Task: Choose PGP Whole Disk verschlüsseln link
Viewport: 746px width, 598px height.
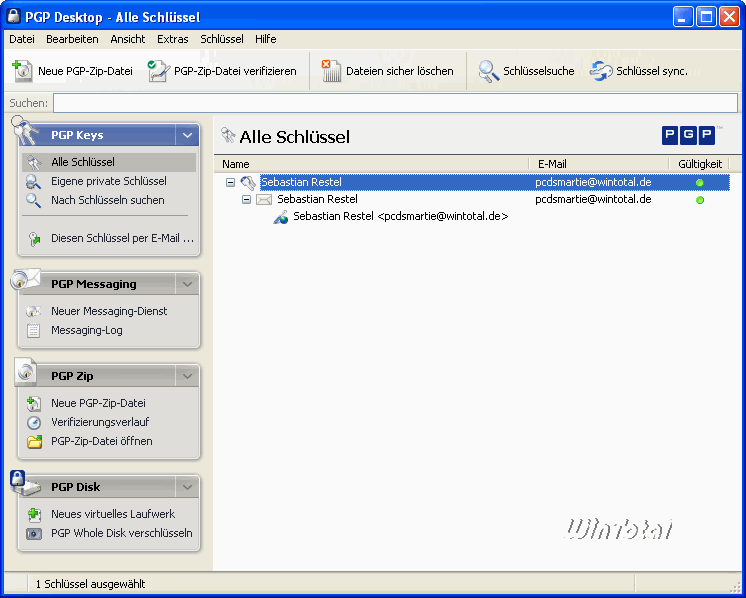Action: click(122, 533)
